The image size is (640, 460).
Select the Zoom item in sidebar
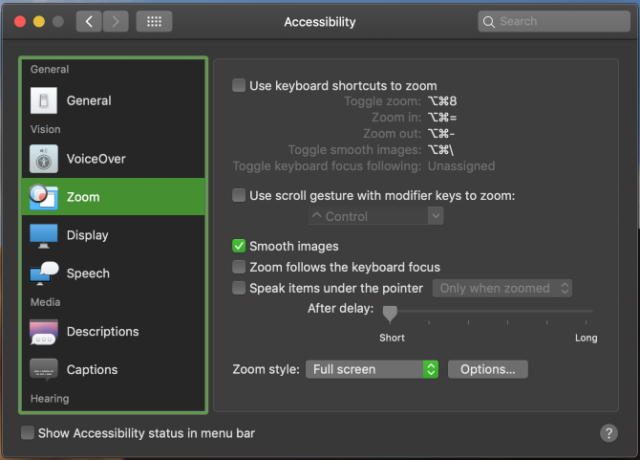pyautogui.click(x=113, y=197)
